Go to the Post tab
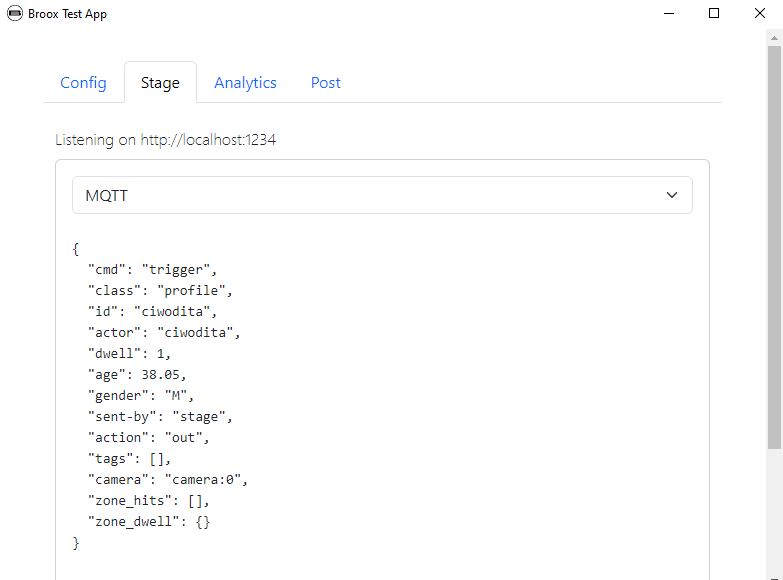This screenshot has height=580, width=783. click(x=326, y=82)
